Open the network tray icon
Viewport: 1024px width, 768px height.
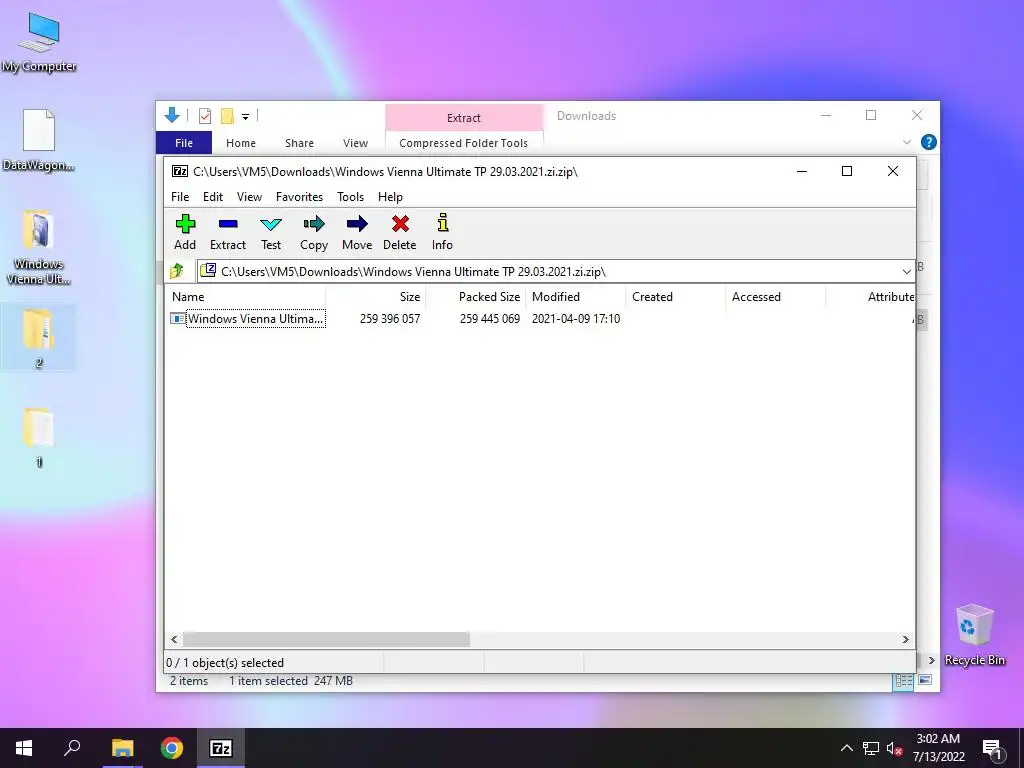[x=871, y=748]
